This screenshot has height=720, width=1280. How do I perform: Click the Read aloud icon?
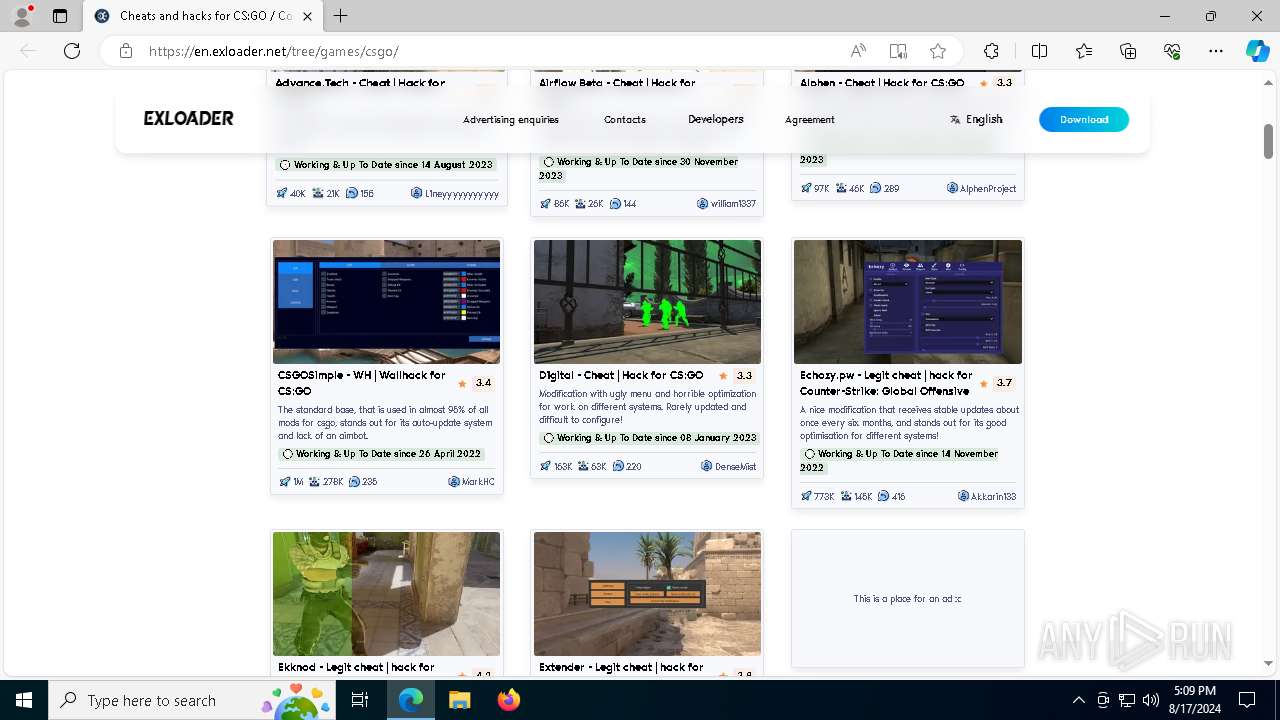[x=858, y=51]
